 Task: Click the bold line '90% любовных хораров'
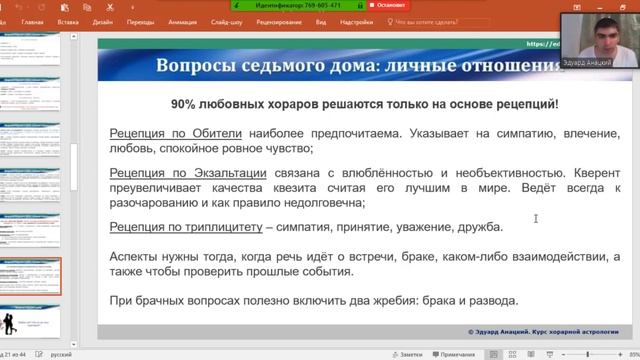(x=364, y=104)
